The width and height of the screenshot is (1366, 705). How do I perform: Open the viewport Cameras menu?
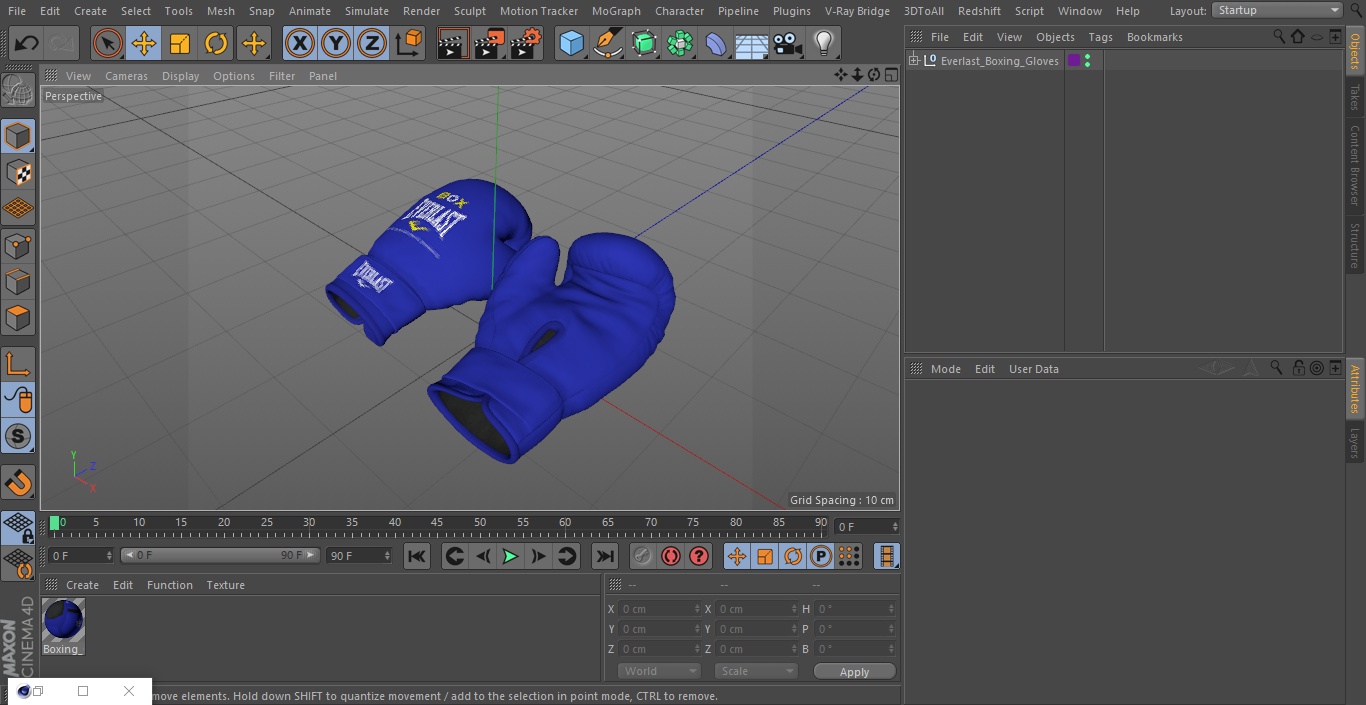pos(126,76)
